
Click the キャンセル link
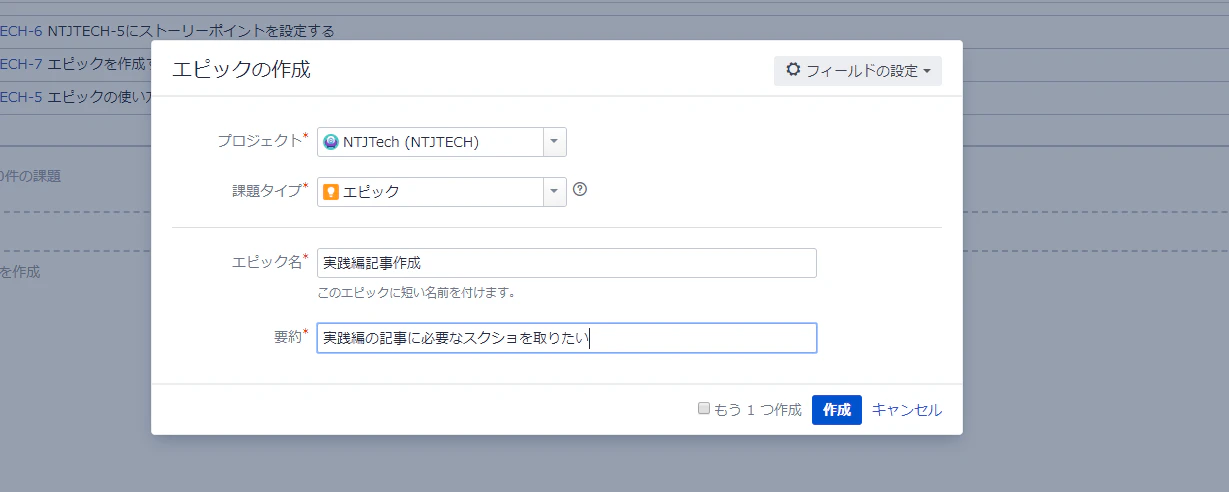coord(907,410)
